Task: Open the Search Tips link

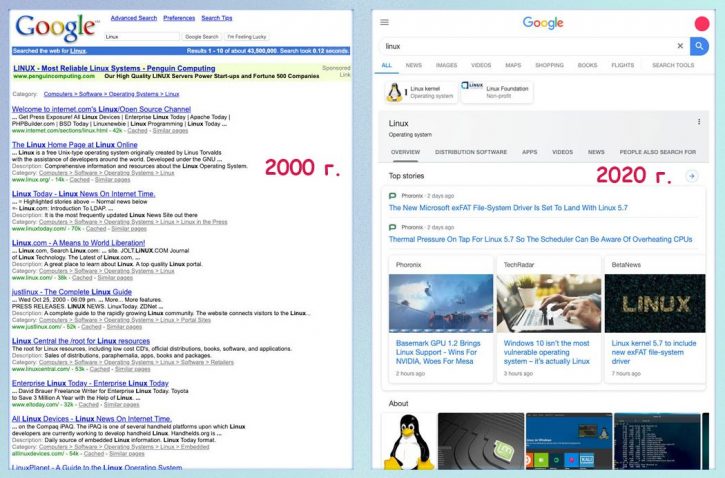Action: click(x=217, y=18)
